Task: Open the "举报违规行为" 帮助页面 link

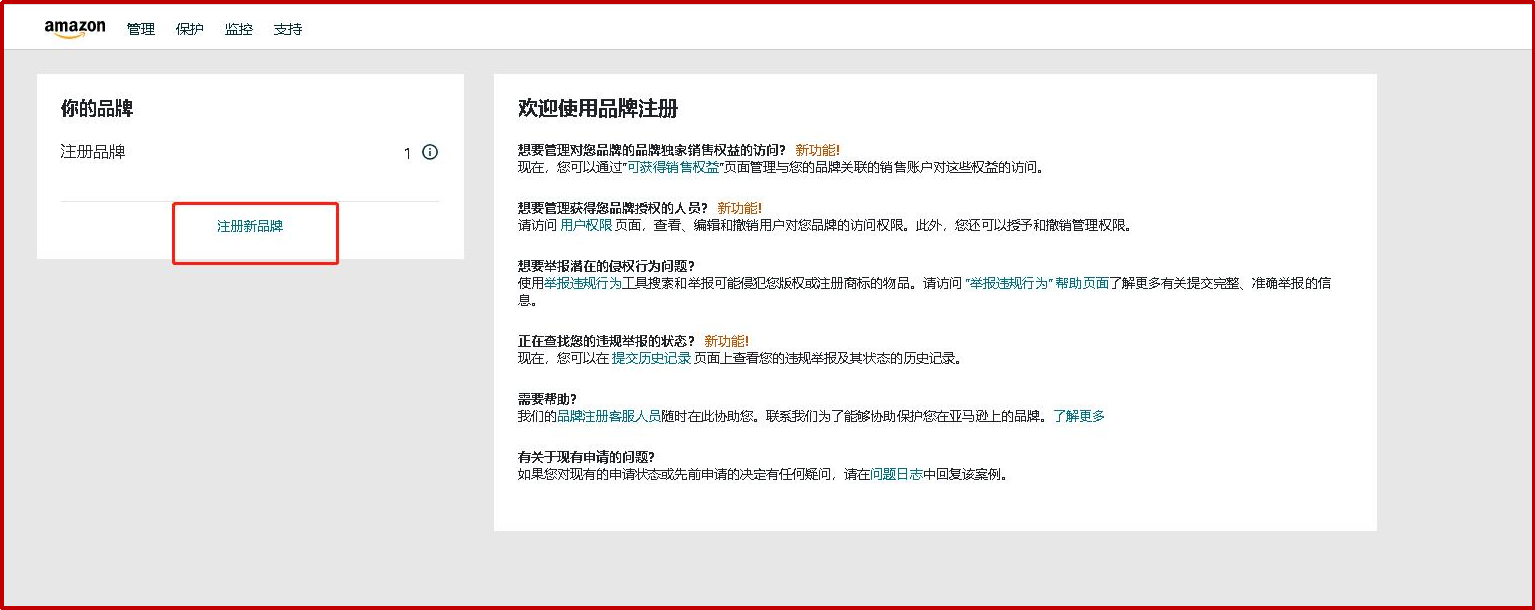Action: tap(1037, 283)
